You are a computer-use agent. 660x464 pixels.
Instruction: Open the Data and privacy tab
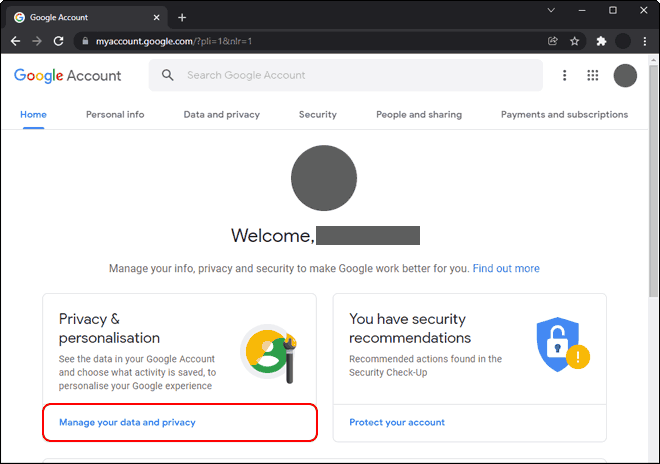point(221,115)
